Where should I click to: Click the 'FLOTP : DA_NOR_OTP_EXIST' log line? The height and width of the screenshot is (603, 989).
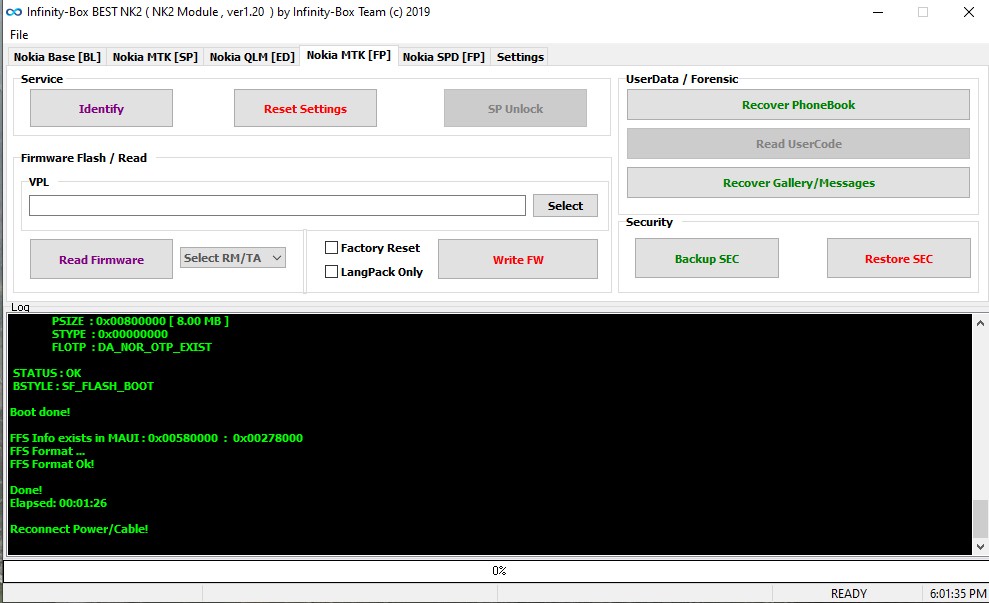click(x=132, y=347)
